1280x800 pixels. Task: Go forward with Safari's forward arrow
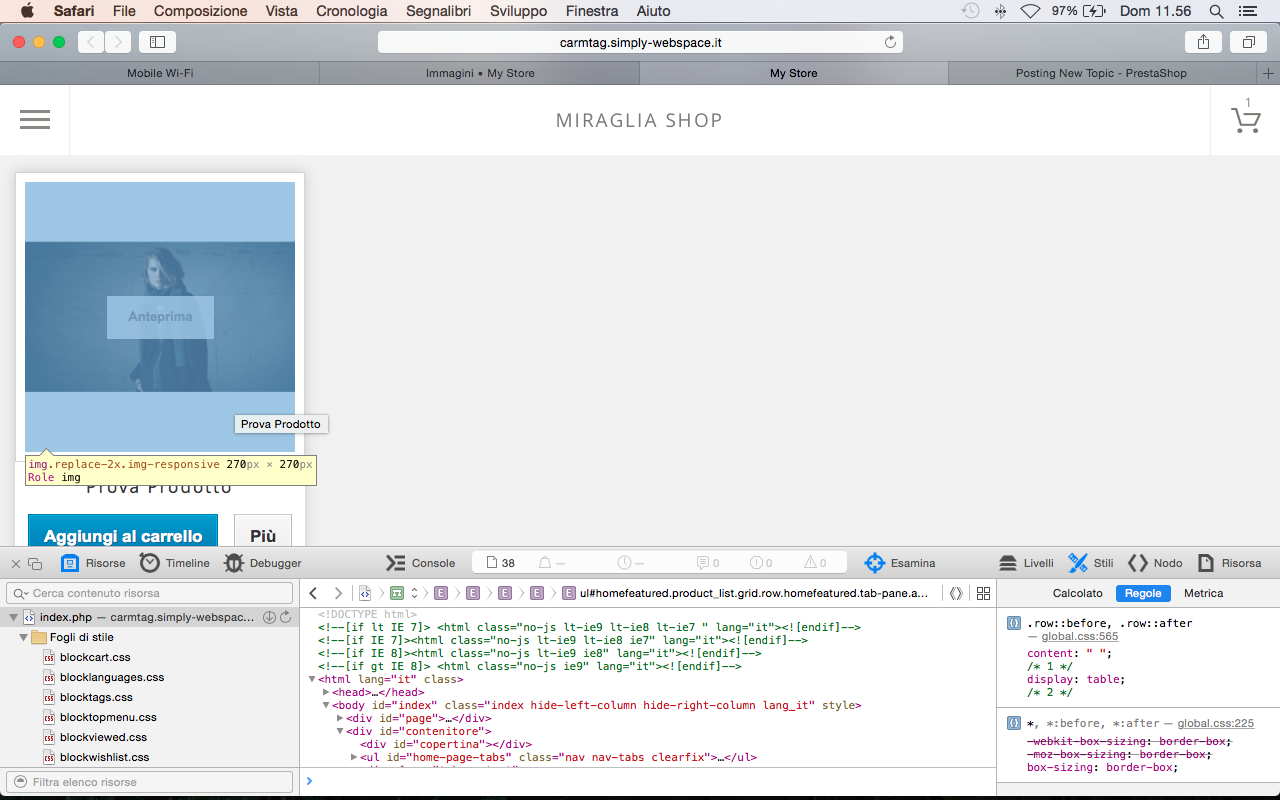(118, 42)
